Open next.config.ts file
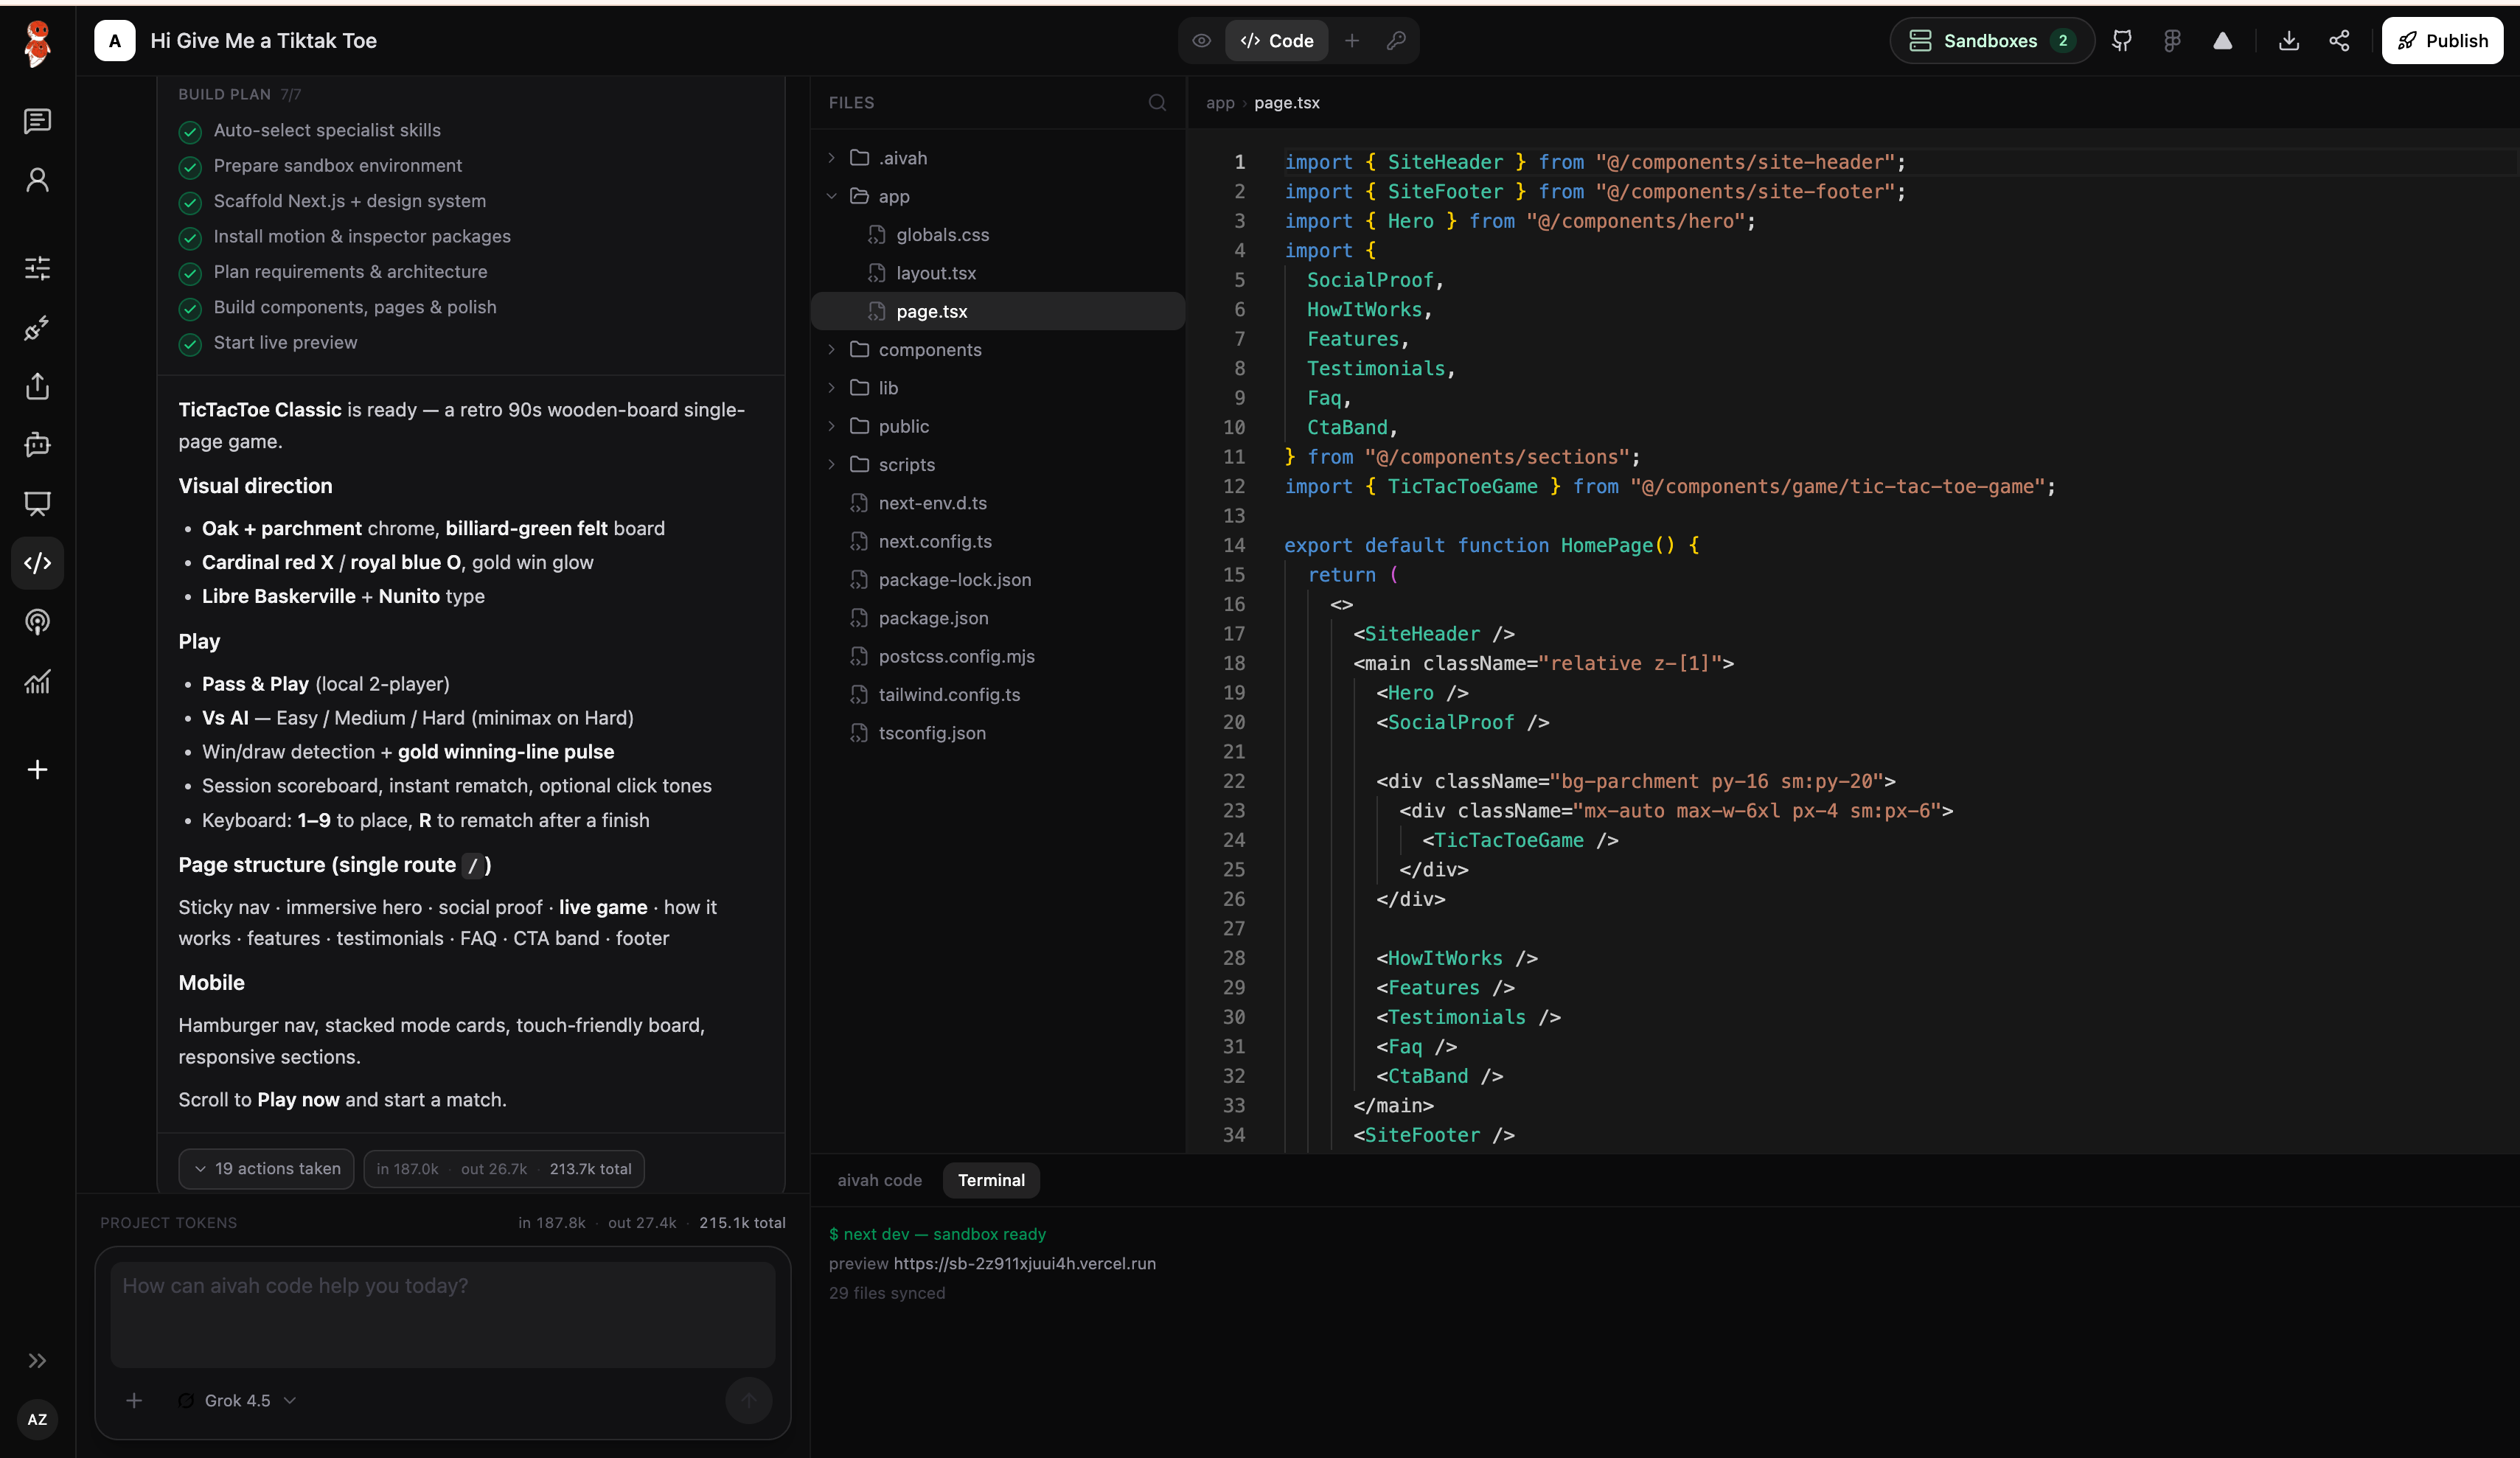The height and width of the screenshot is (1458, 2520). tap(997, 541)
